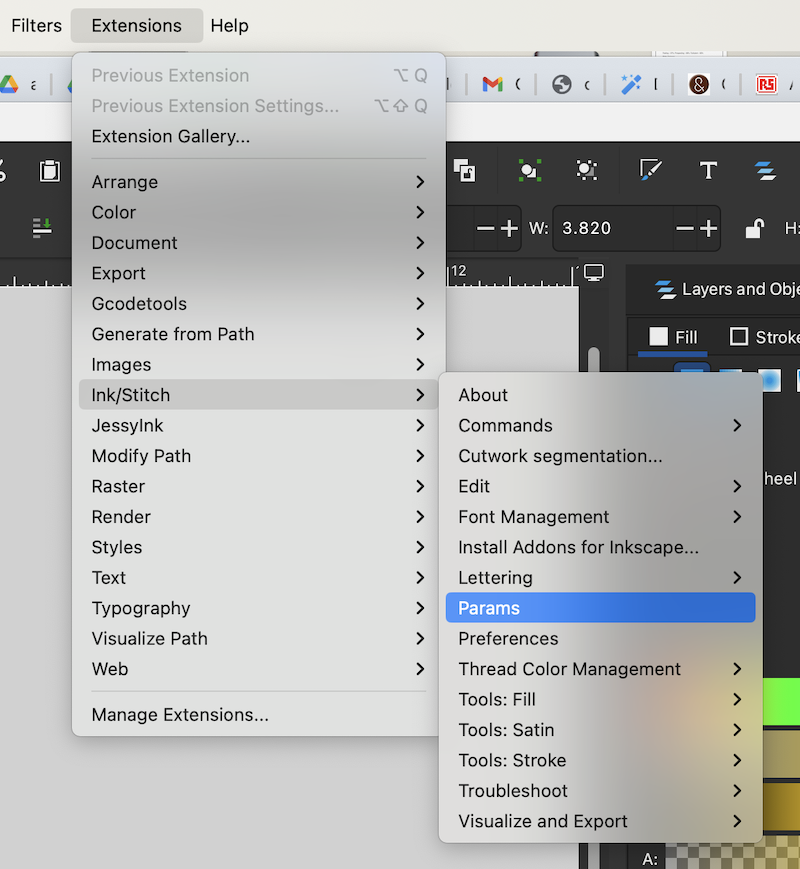Click the red RS bookmark icon
This screenshot has width=800, height=869.
[x=767, y=84]
